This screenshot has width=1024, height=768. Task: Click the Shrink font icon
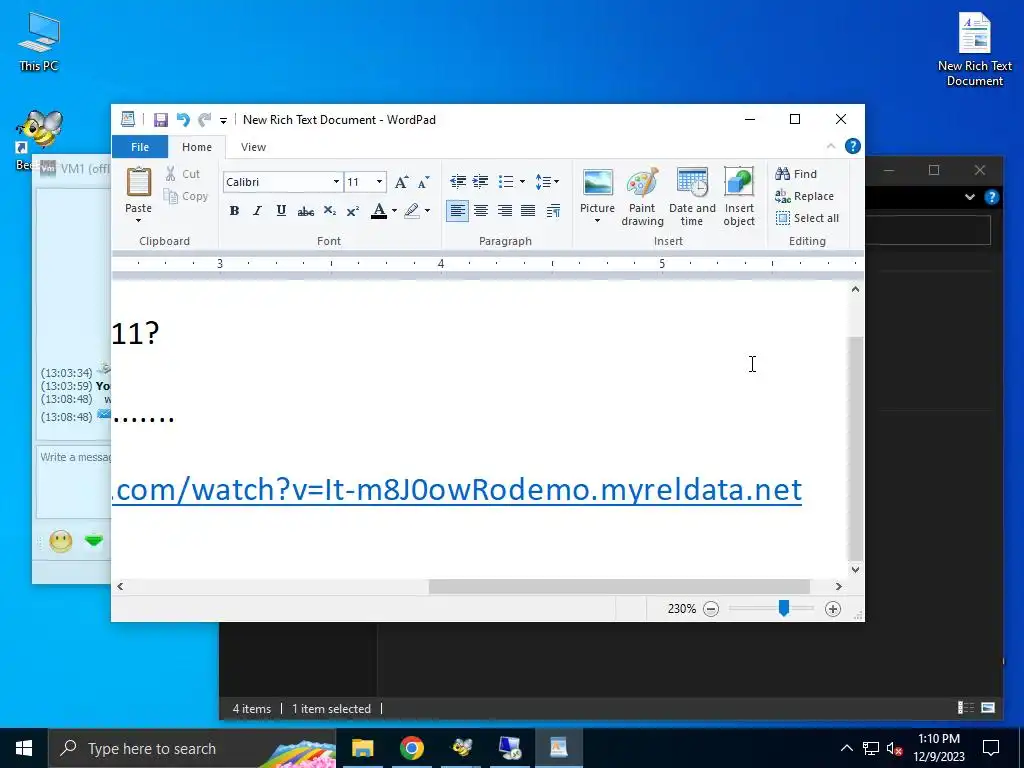tap(424, 182)
